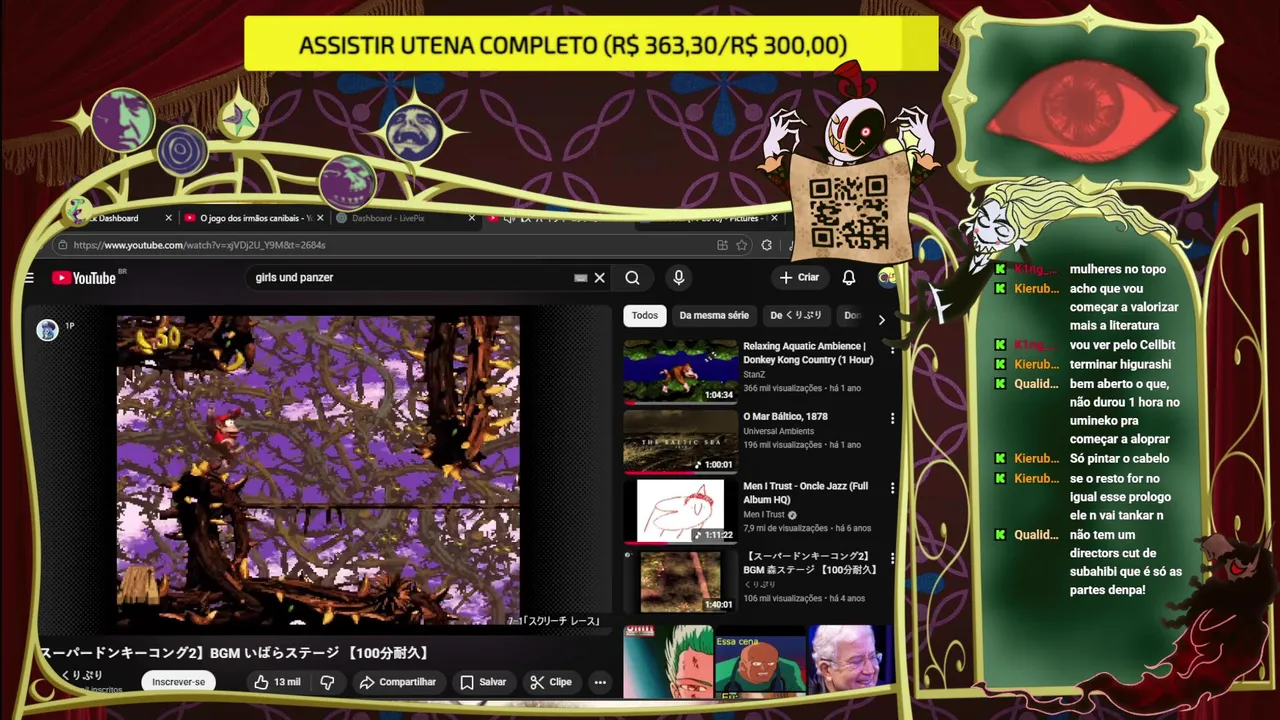Open options for 'O Mar Báltico, 1878'
The height and width of the screenshot is (720, 1280).
(892, 419)
